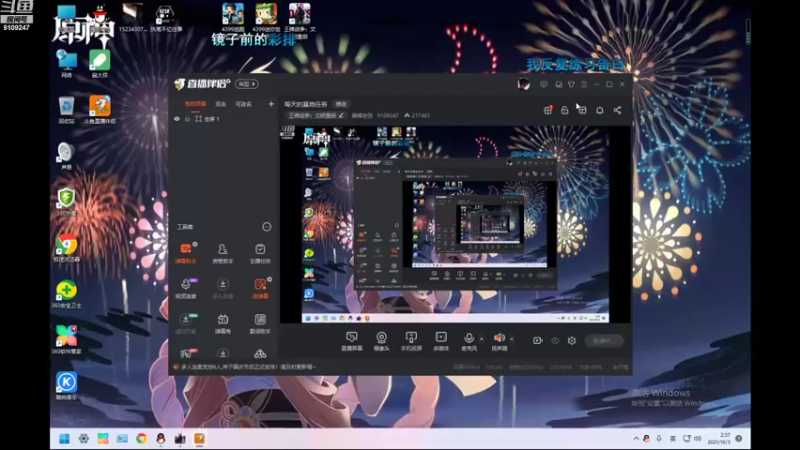Screen dimensions: 800x450
Task: Mute the orange 扬声器 speaker
Action: [x=499, y=341]
